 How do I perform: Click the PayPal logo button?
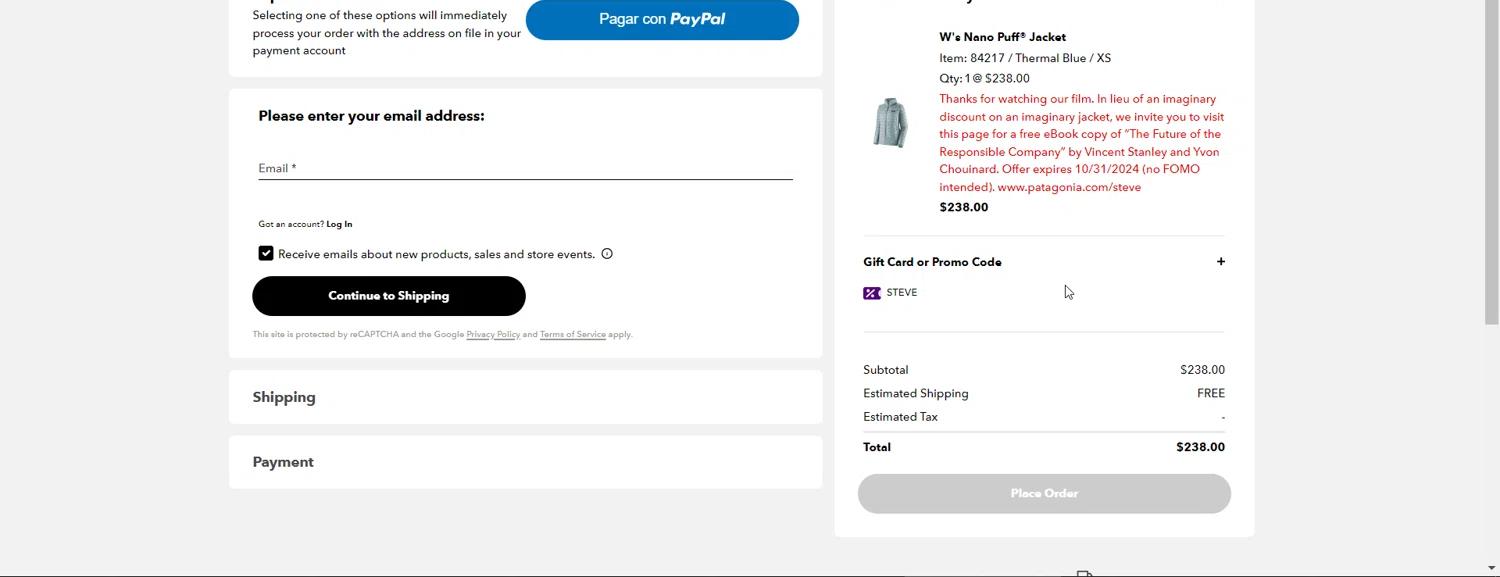pos(662,19)
